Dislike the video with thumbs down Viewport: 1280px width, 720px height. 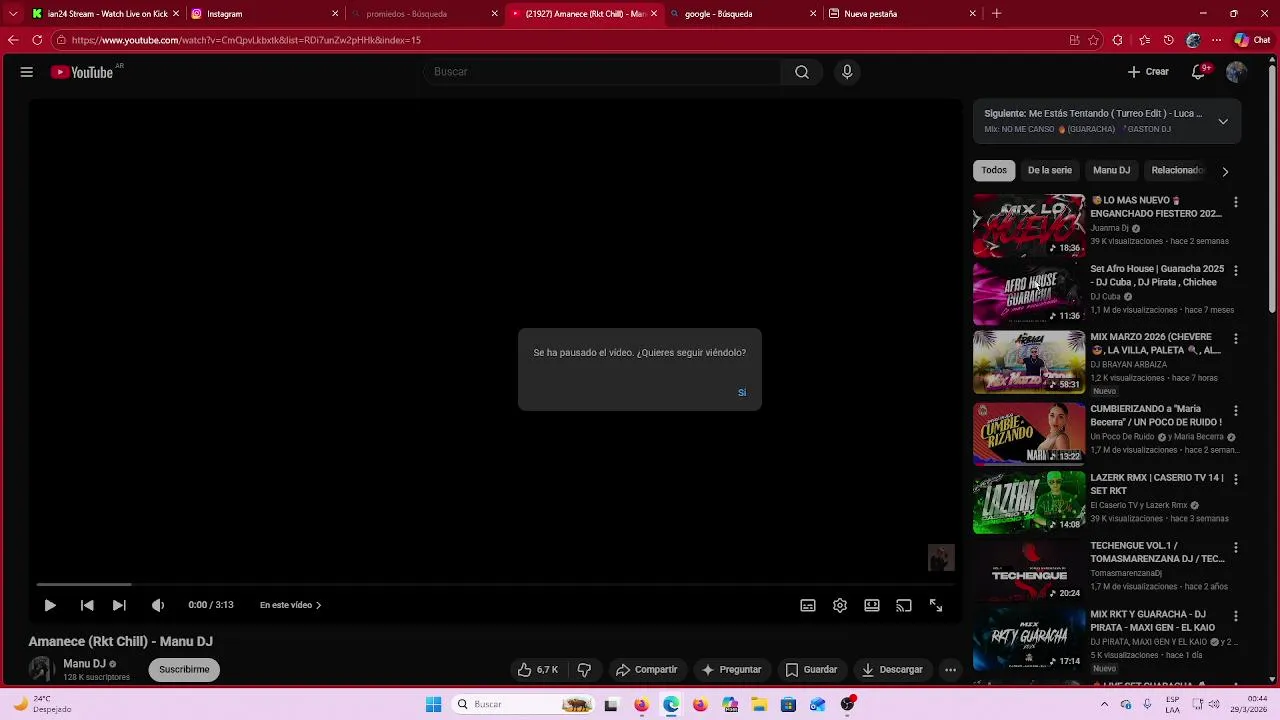coord(585,670)
